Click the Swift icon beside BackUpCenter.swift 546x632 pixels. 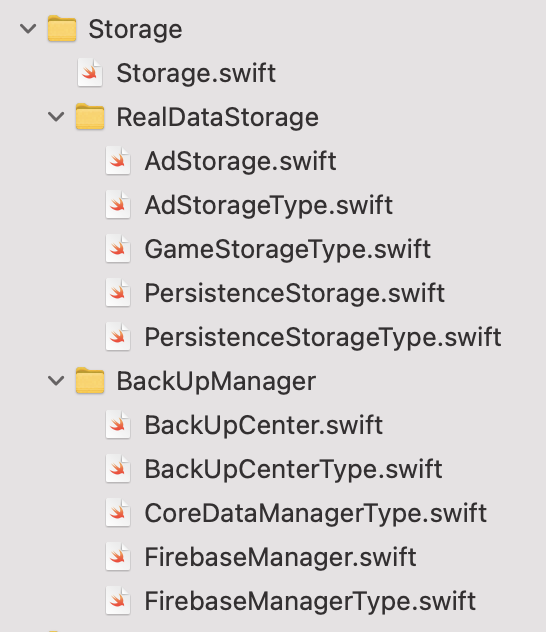118,425
